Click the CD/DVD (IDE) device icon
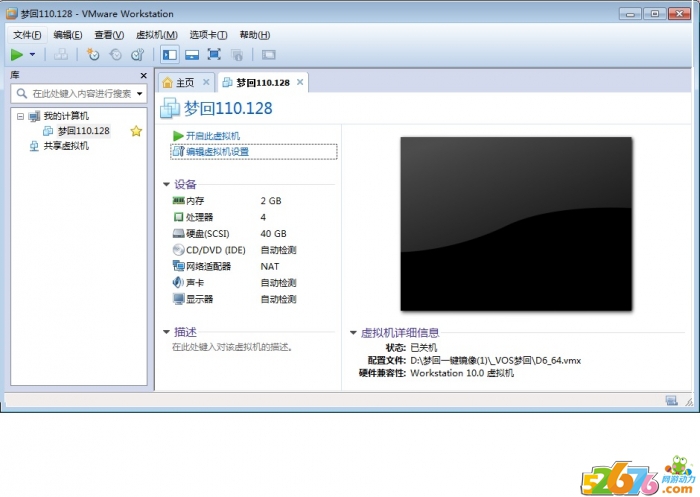Viewport: 700px width, 497px height. (178, 250)
